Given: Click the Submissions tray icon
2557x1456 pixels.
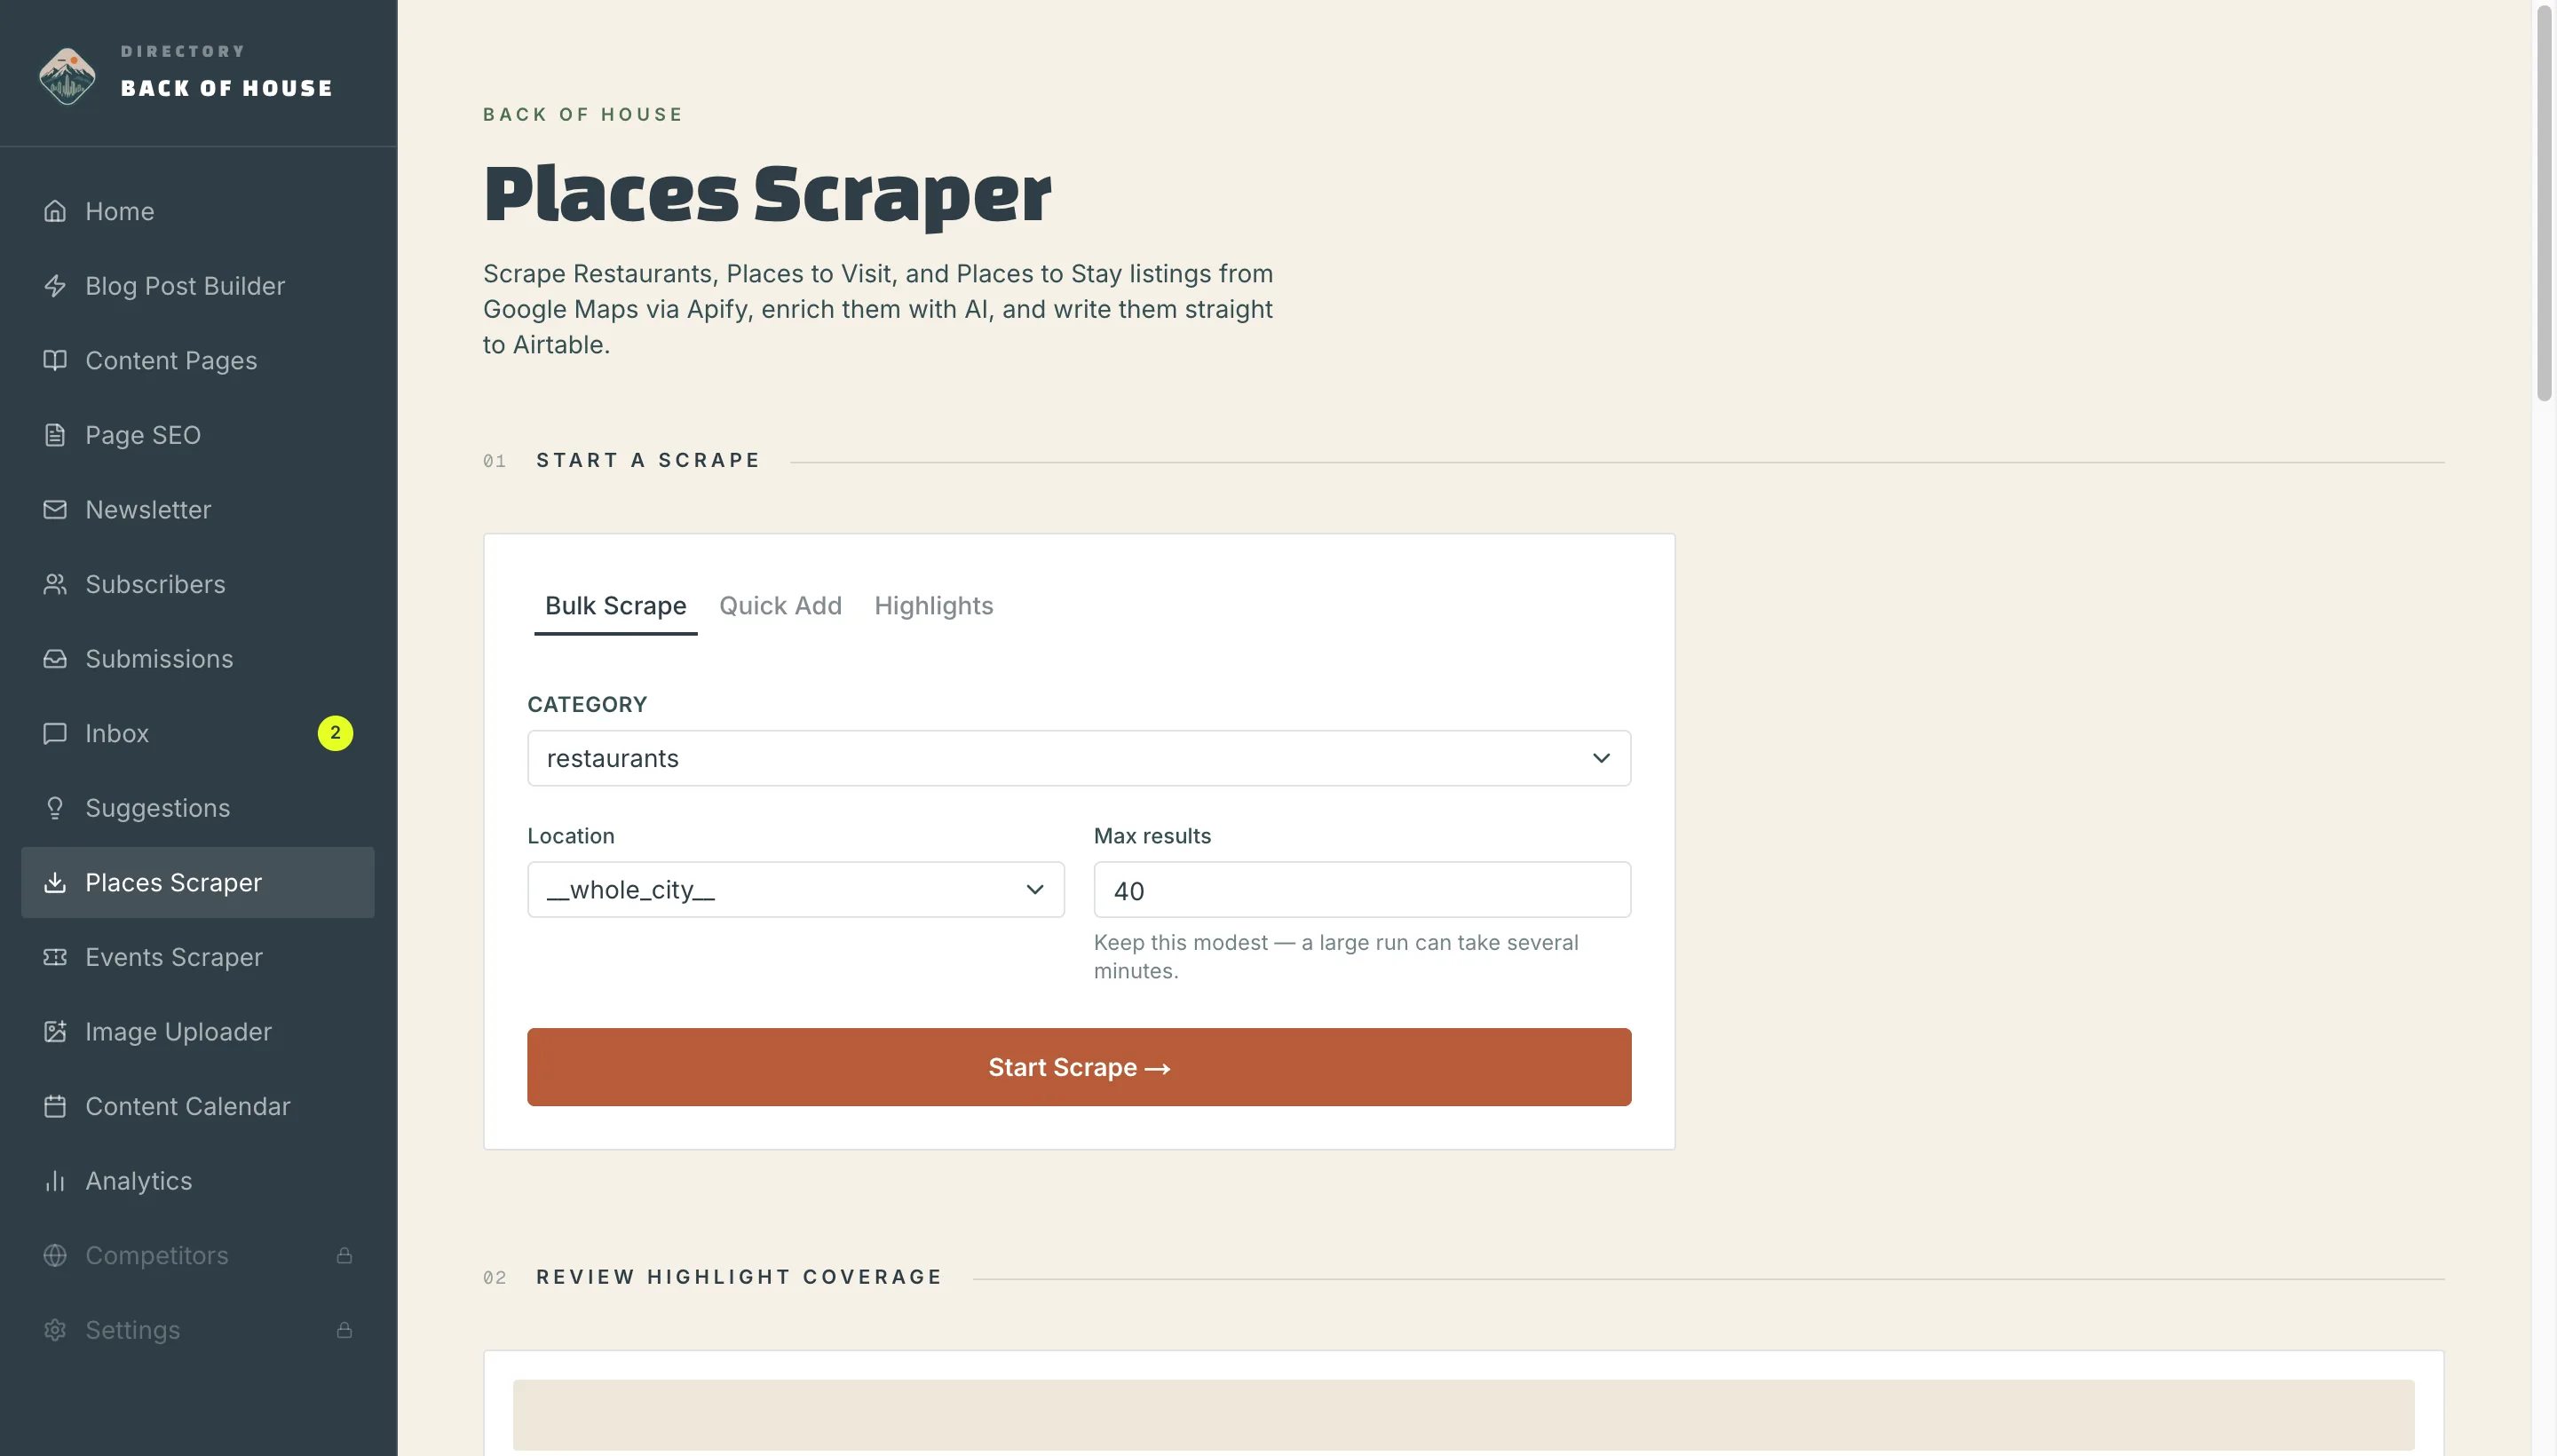Looking at the screenshot, I should (55, 659).
